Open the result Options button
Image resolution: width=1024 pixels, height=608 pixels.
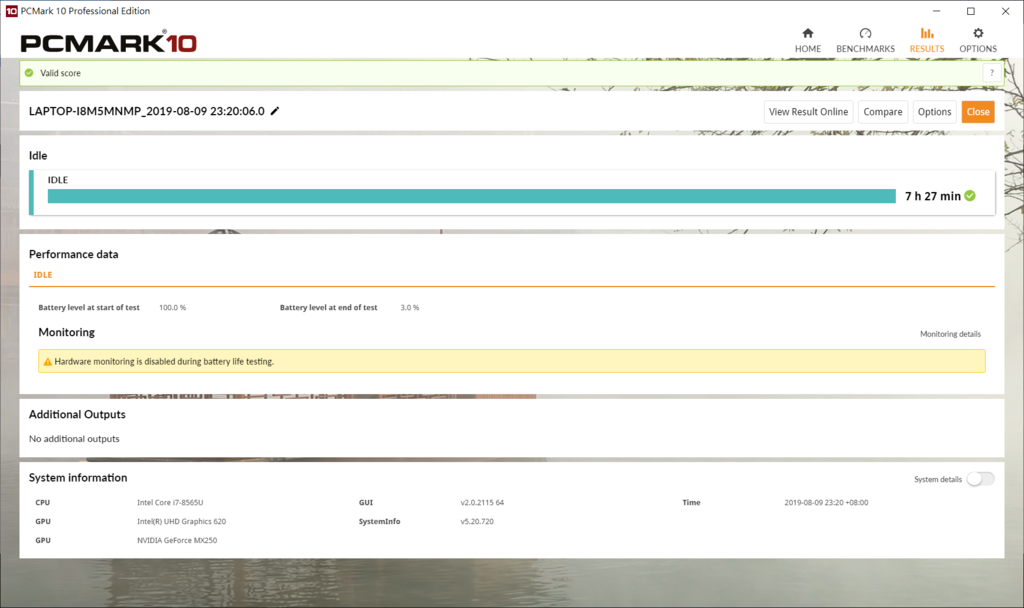pyautogui.click(x=935, y=112)
